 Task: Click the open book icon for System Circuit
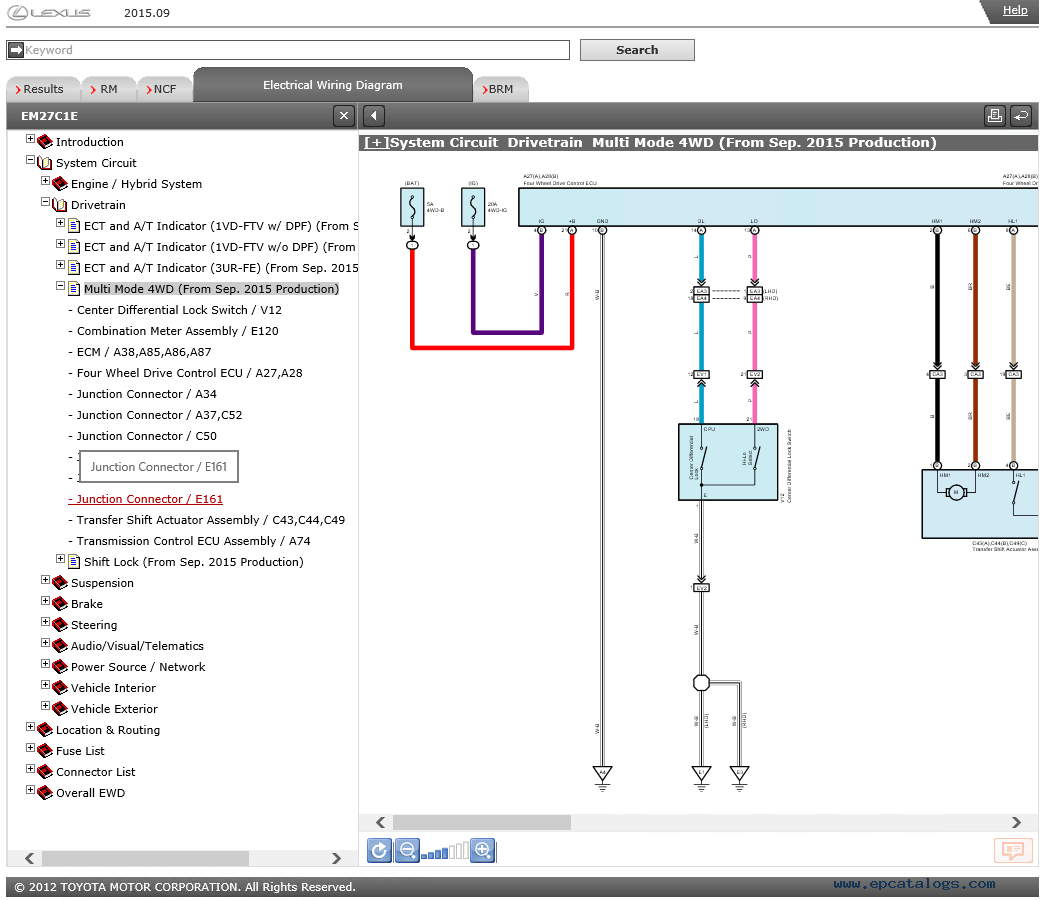tap(45, 163)
